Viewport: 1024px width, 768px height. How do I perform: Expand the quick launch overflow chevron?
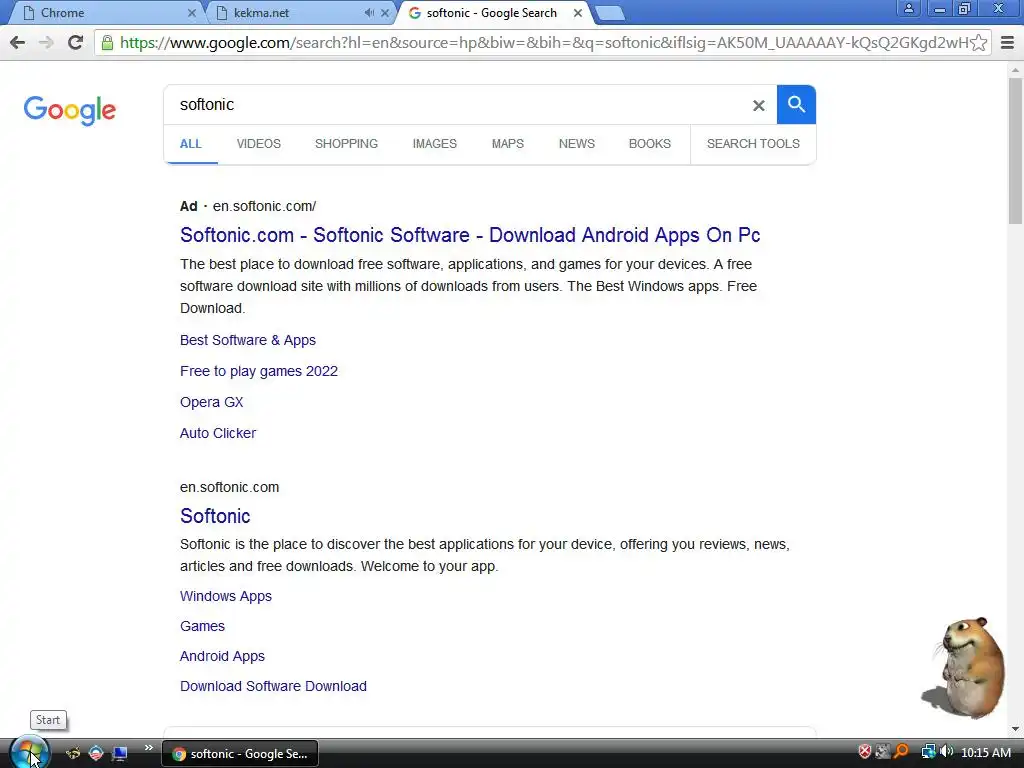(x=148, y=748)
